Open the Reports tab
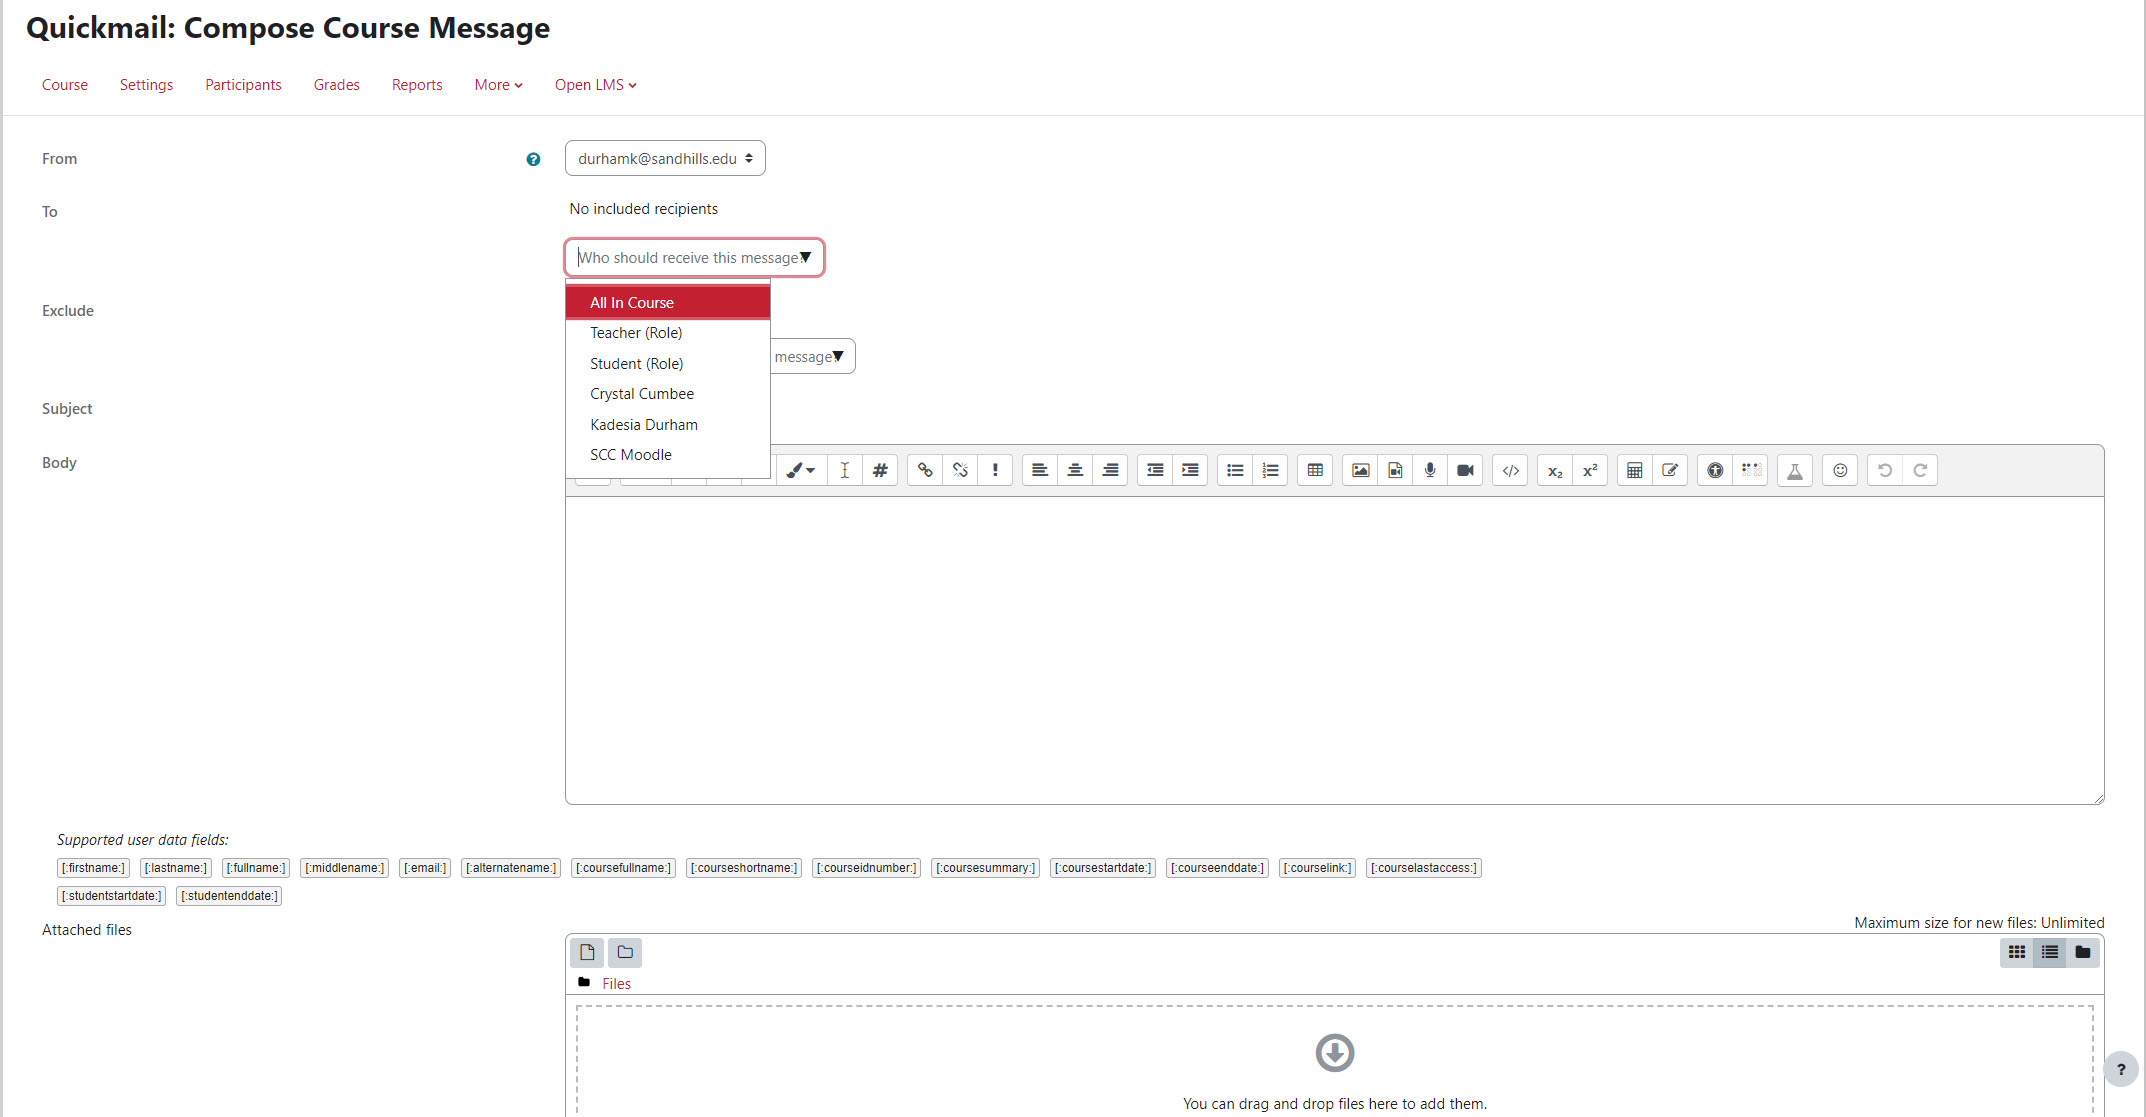Screen dimensions: 2146x1117 [x=417, y=85]
